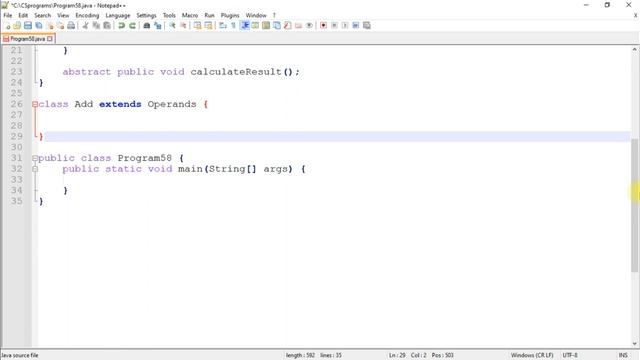This screenshot has width=640, height=360.
Task: Click 'Ln : 29' in the status bar
Action: tap(397, 355)
